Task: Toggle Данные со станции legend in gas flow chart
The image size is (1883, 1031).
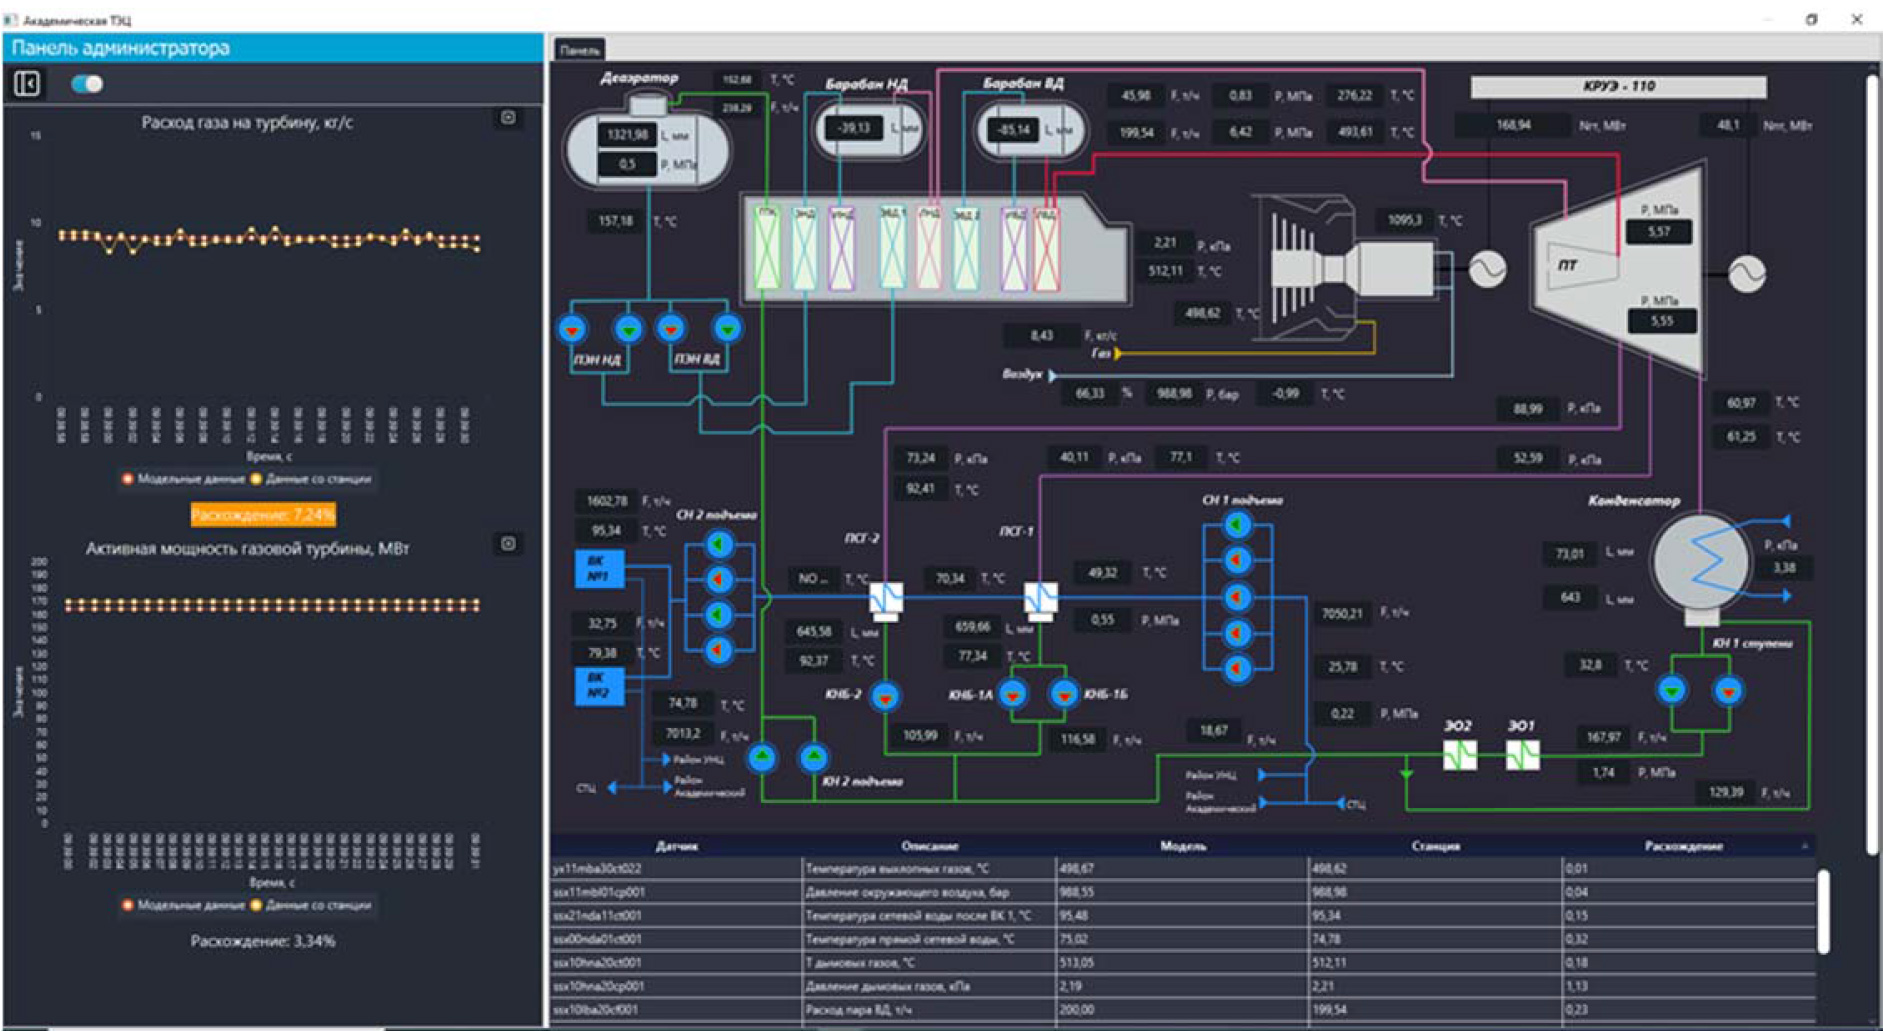Action: point(311,479)
